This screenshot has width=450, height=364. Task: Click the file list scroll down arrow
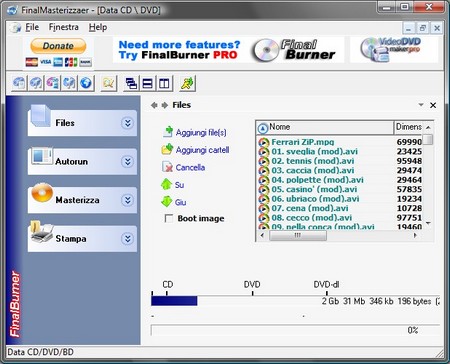click(428, 223)
